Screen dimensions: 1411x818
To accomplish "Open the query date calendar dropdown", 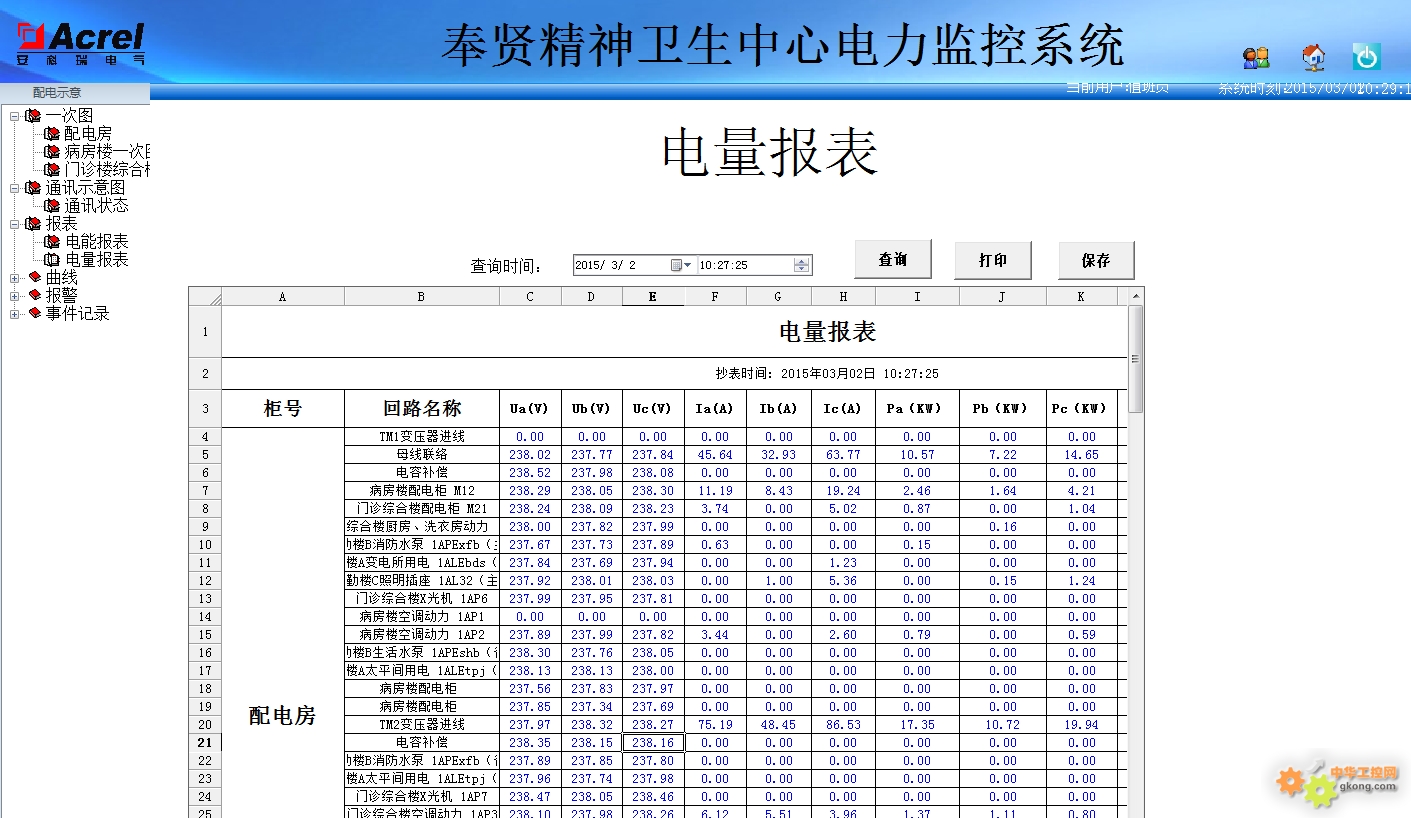I will coord(681,265).
